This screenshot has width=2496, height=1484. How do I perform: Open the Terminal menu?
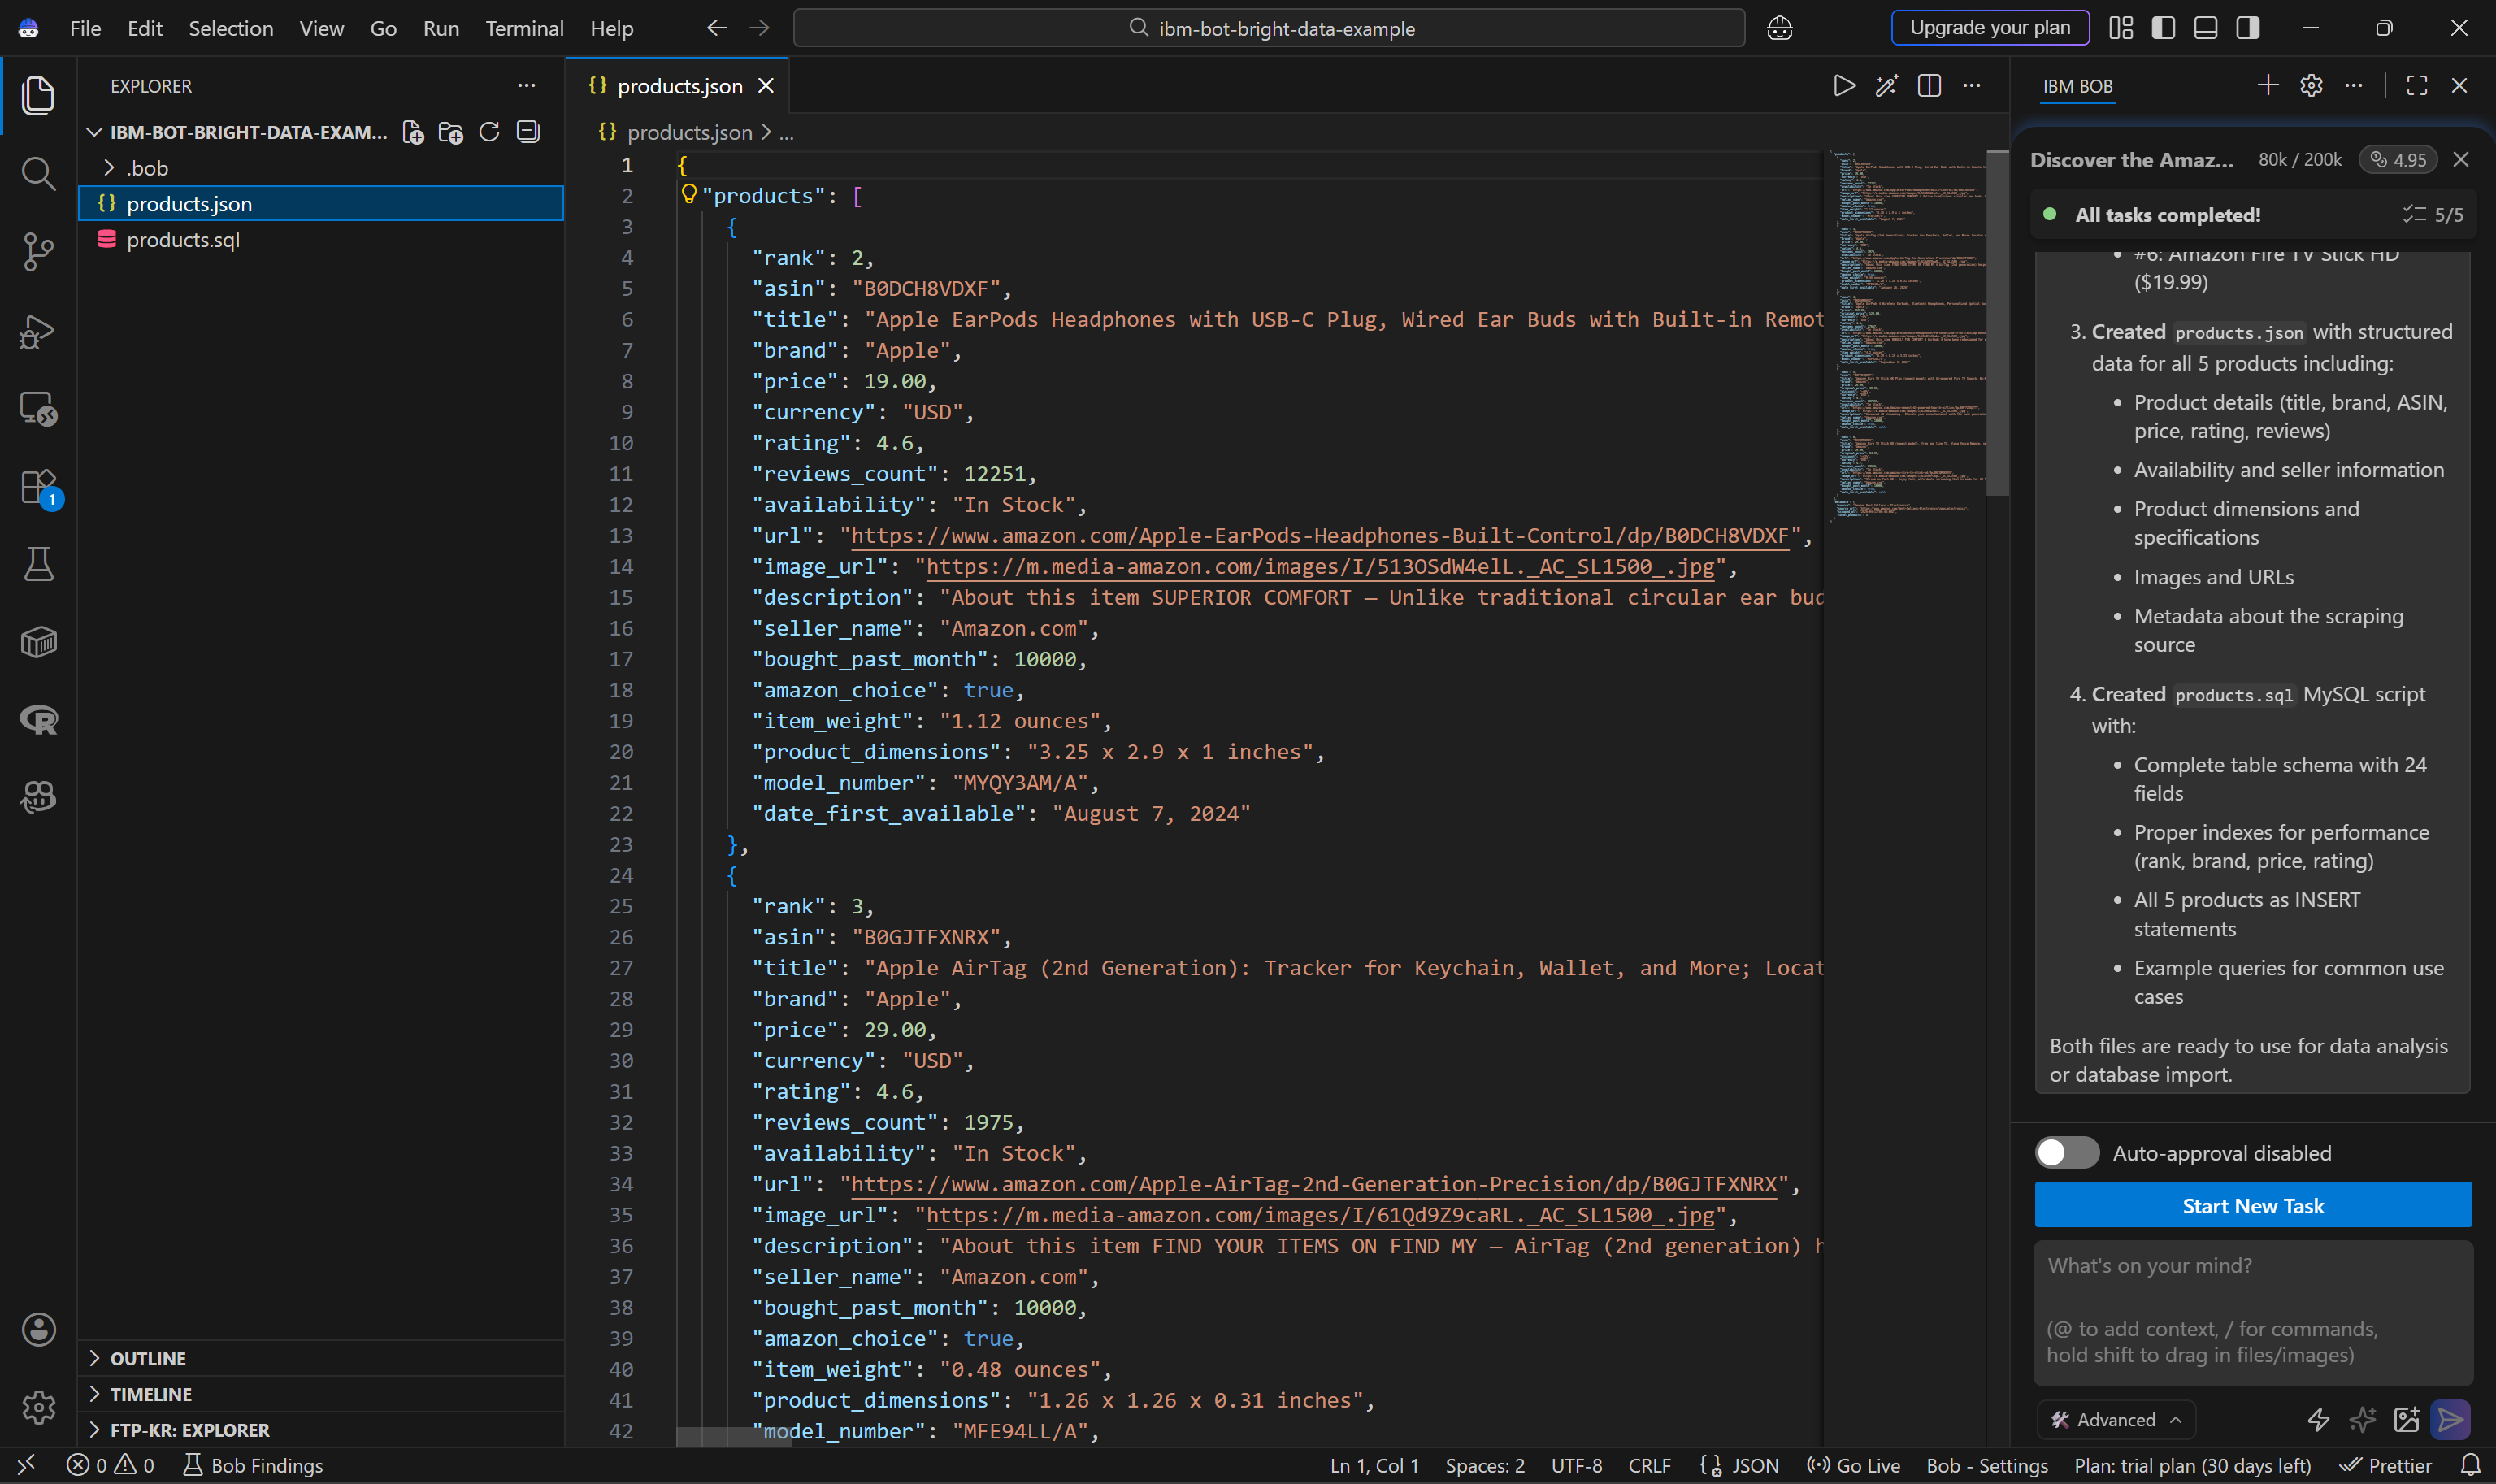(524, 28)
